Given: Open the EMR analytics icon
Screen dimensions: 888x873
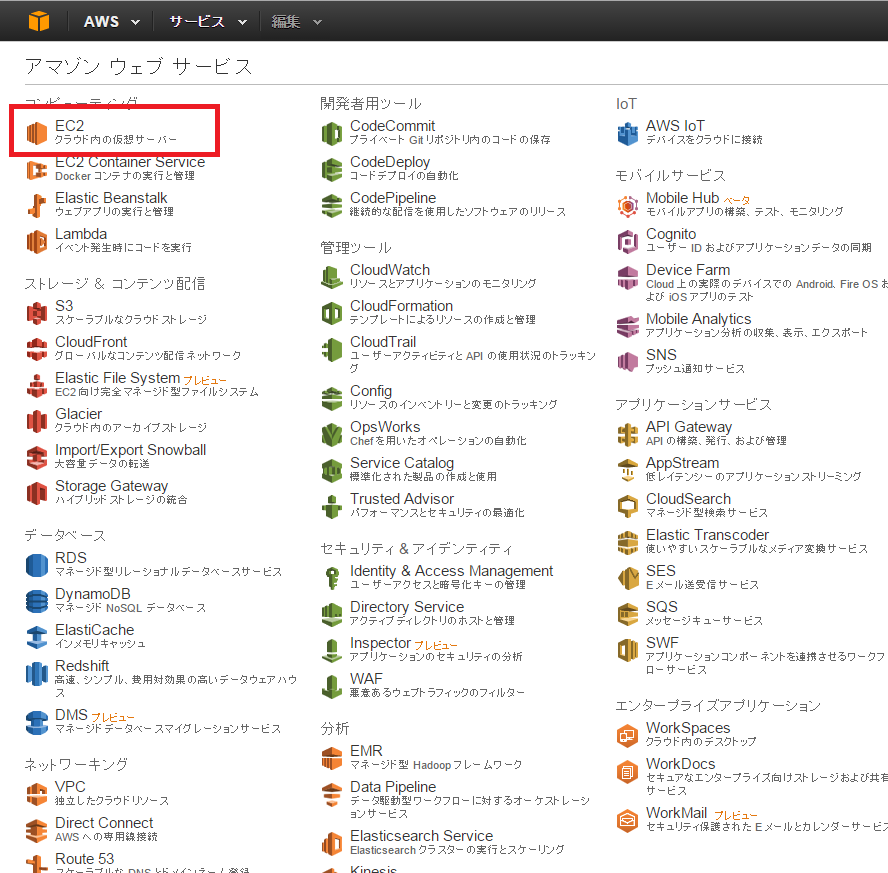Looking at the screenshot, I should point(332,758).
